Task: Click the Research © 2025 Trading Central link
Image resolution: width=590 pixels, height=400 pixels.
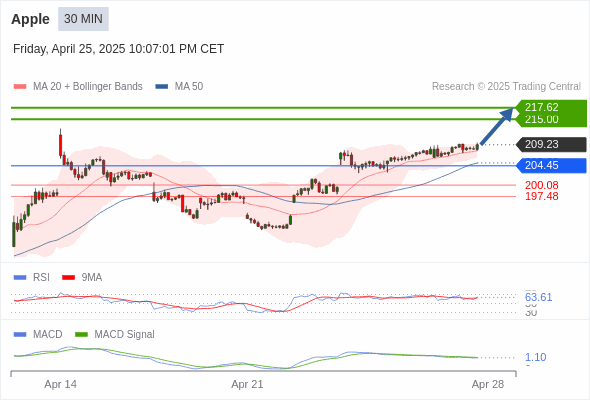Action: point(506,87)
